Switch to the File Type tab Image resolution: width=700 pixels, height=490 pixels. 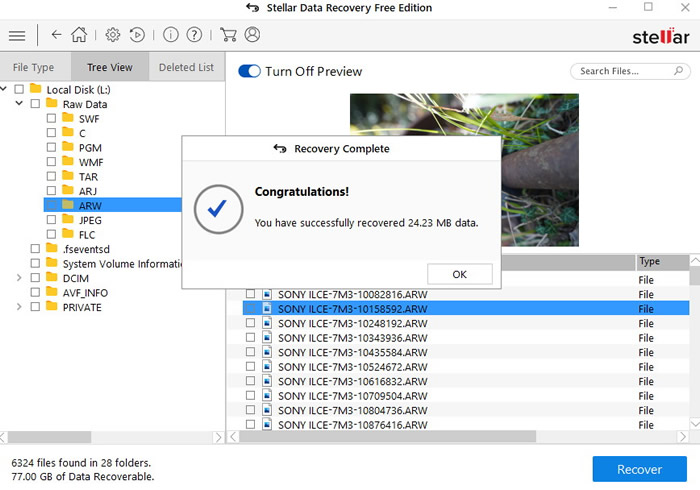(x=34, y=68)
